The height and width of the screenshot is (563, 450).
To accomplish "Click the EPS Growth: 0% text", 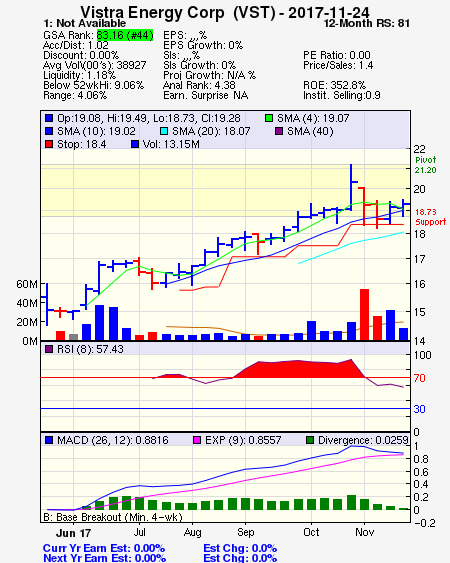I will pos(203,45).
